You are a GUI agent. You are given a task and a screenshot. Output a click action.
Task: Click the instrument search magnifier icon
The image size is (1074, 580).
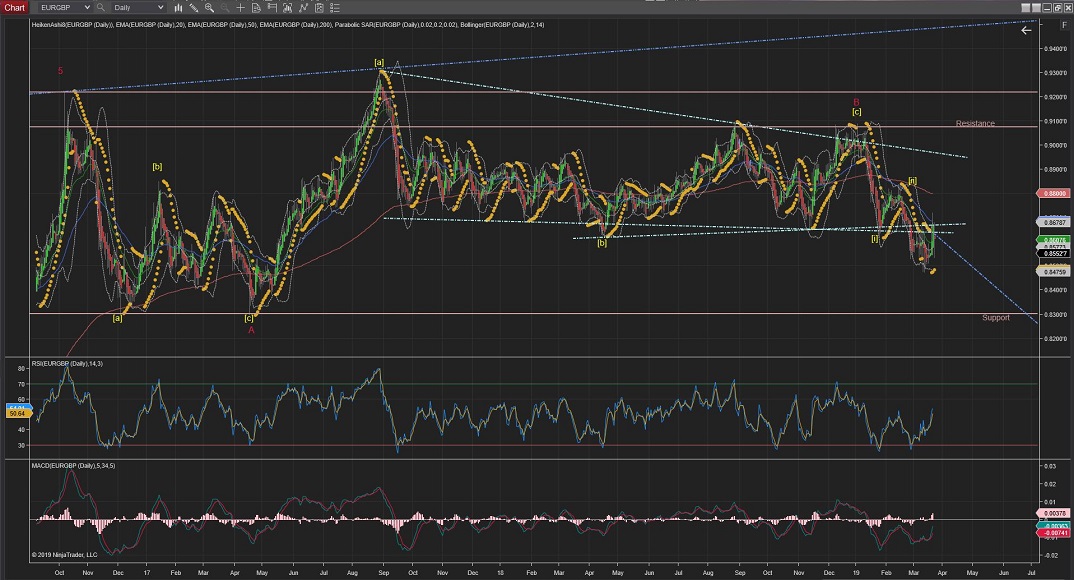101,8
